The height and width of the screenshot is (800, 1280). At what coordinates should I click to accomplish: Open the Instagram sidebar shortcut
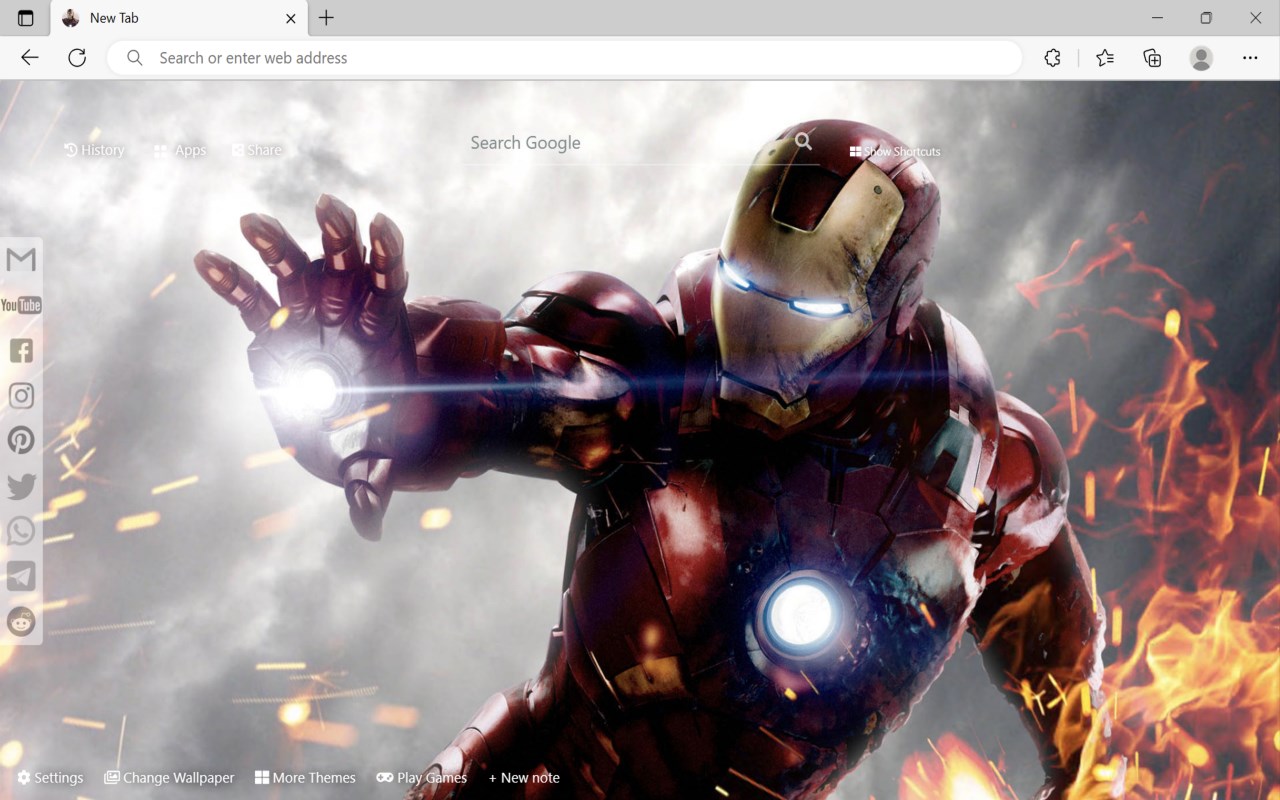point(21,395)
